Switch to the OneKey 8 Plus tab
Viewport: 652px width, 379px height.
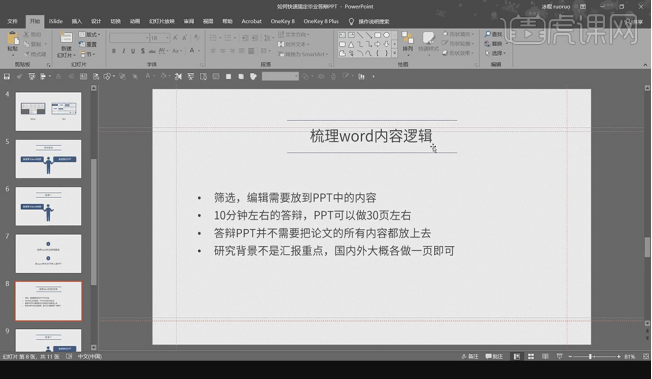(x=321, y=21)
